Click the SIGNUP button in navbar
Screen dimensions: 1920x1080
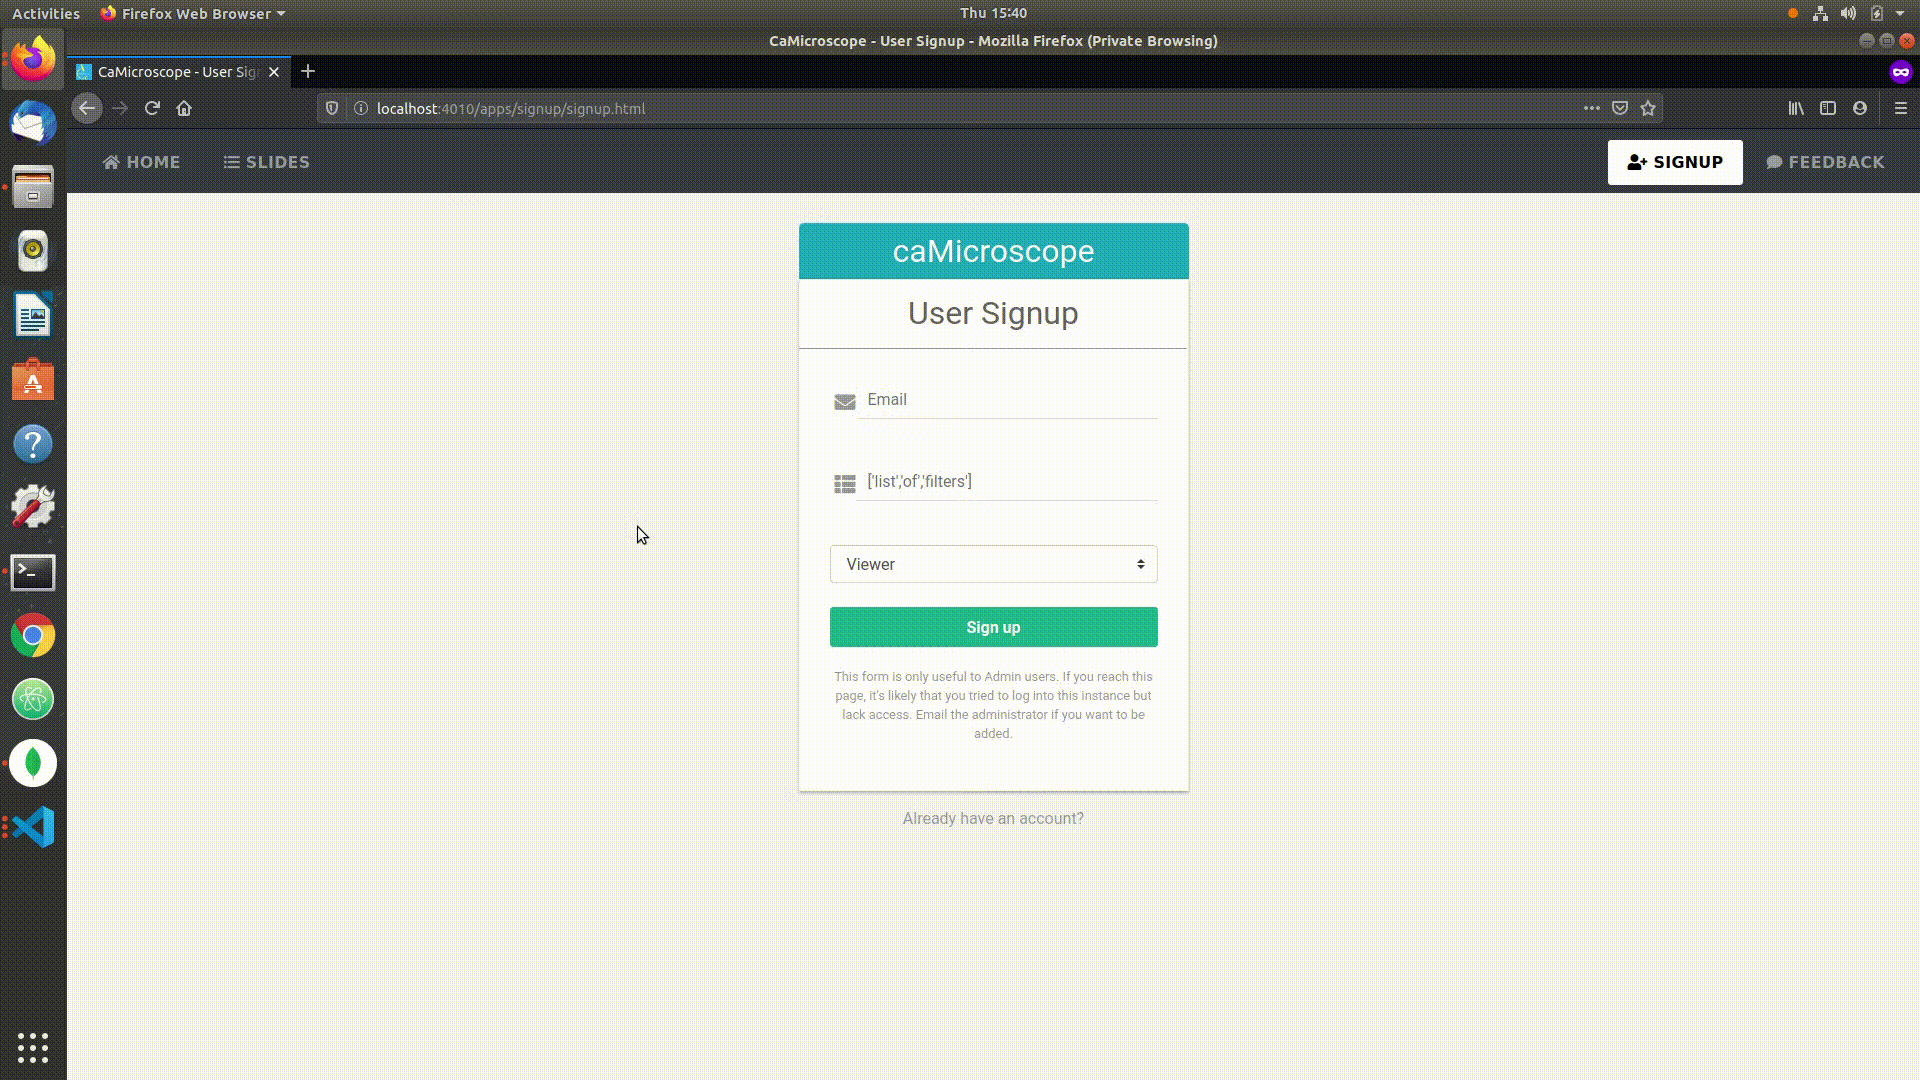pos(1675,162)
